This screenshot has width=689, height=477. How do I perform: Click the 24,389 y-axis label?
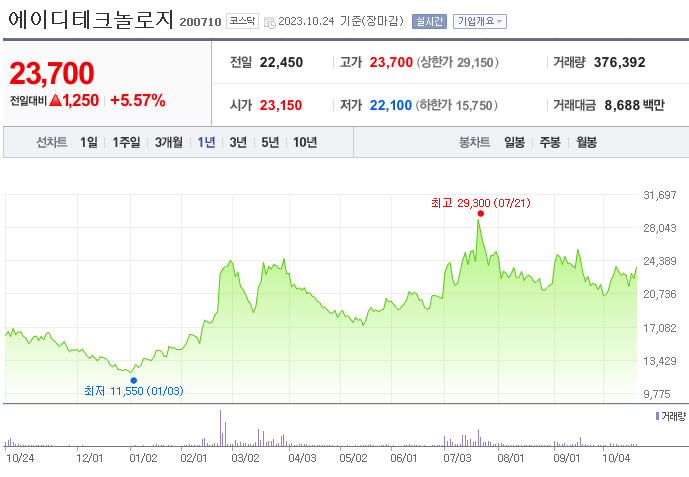[x=660, y=261]
